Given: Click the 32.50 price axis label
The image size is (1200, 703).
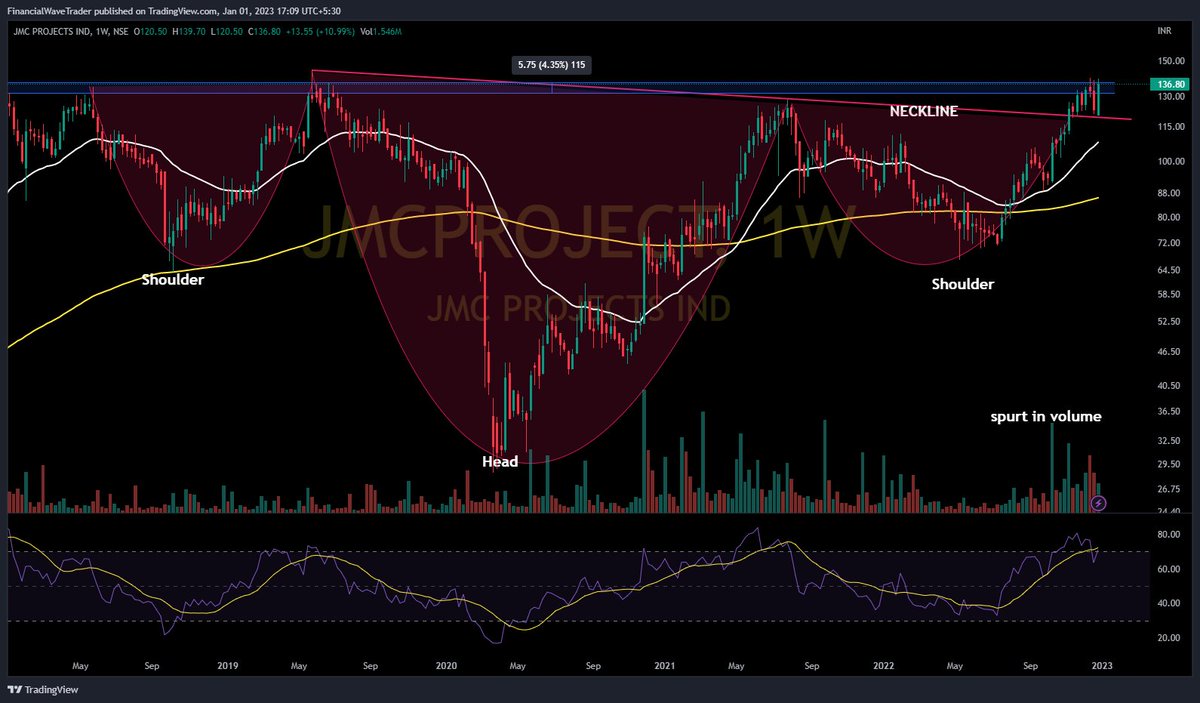Looking at the screenshot, I should [x=1168, y=440].
